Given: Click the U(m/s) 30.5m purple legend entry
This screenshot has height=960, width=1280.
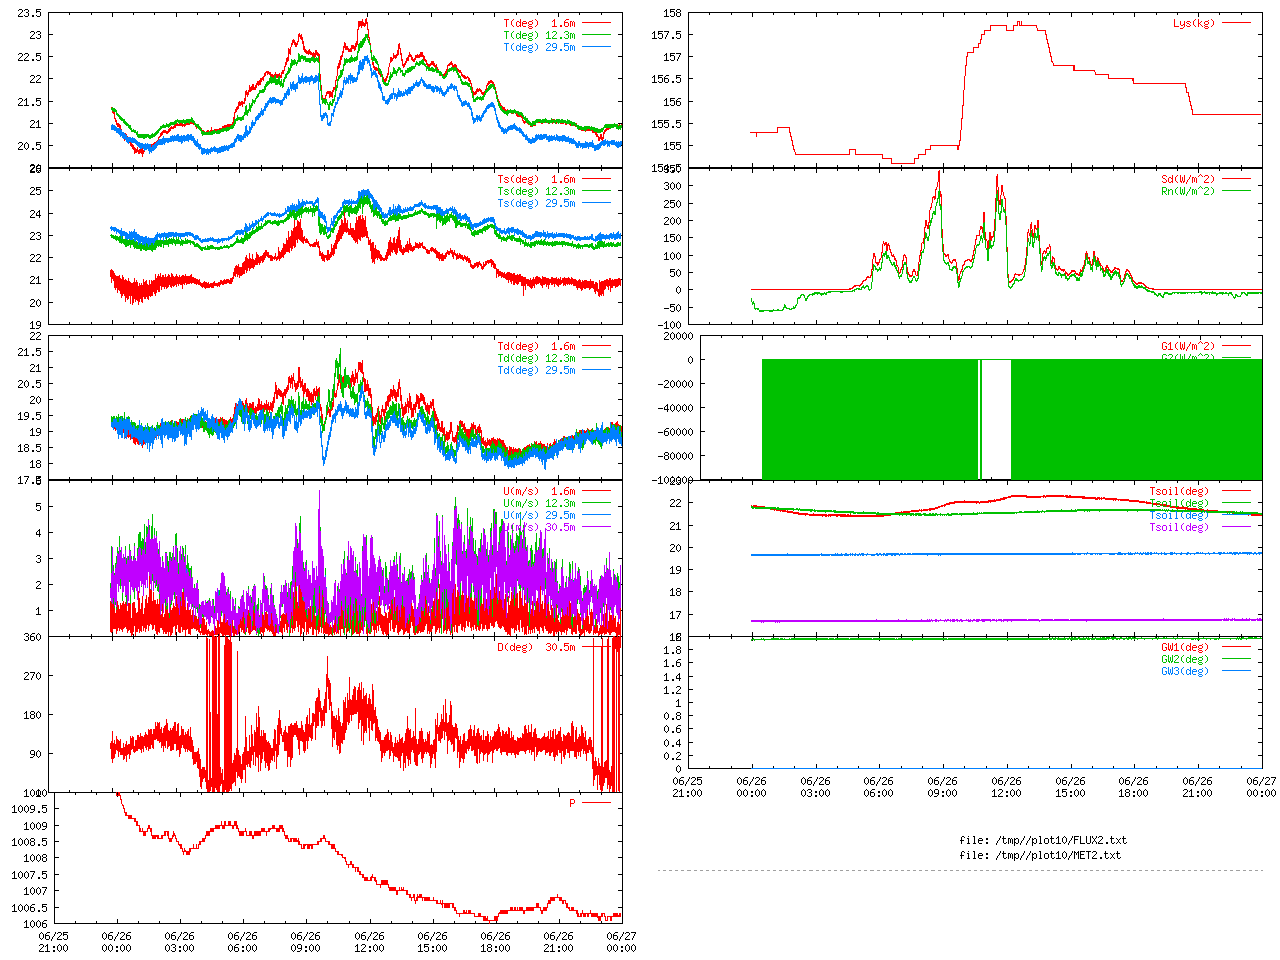Looking at the screenshot, I should (539, 527).
